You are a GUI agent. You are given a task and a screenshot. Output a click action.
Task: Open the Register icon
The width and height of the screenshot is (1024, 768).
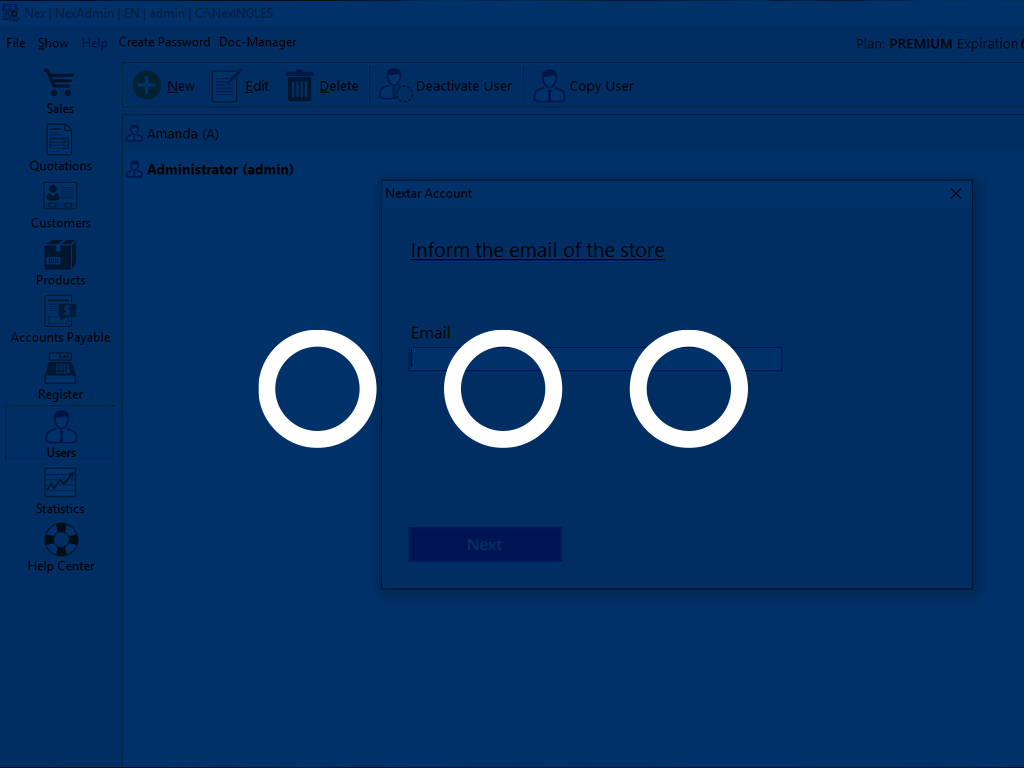click(x=60, y=375)
